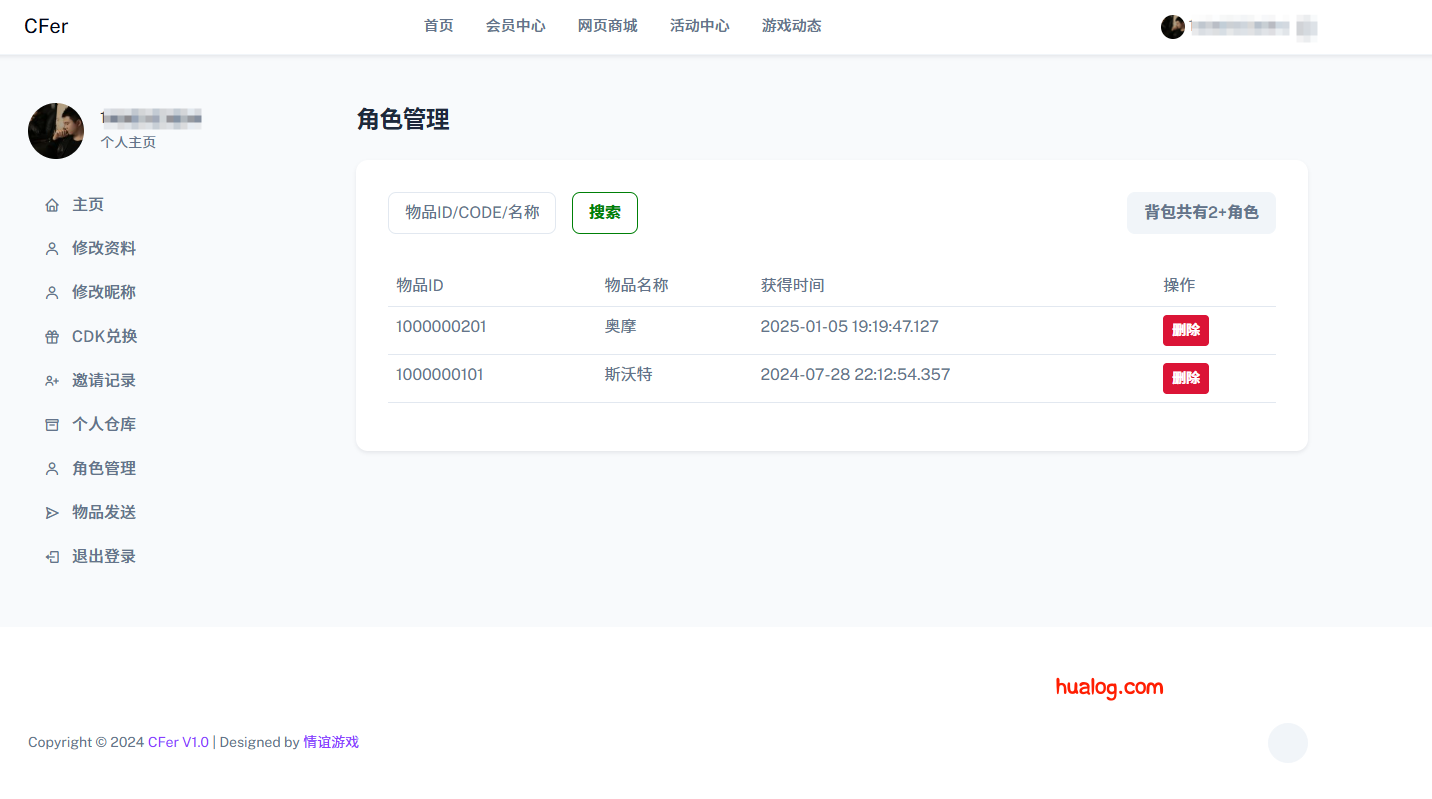Open the user account menu in header
This screenshot has width=1432, height=799.
coord(1238,27)
